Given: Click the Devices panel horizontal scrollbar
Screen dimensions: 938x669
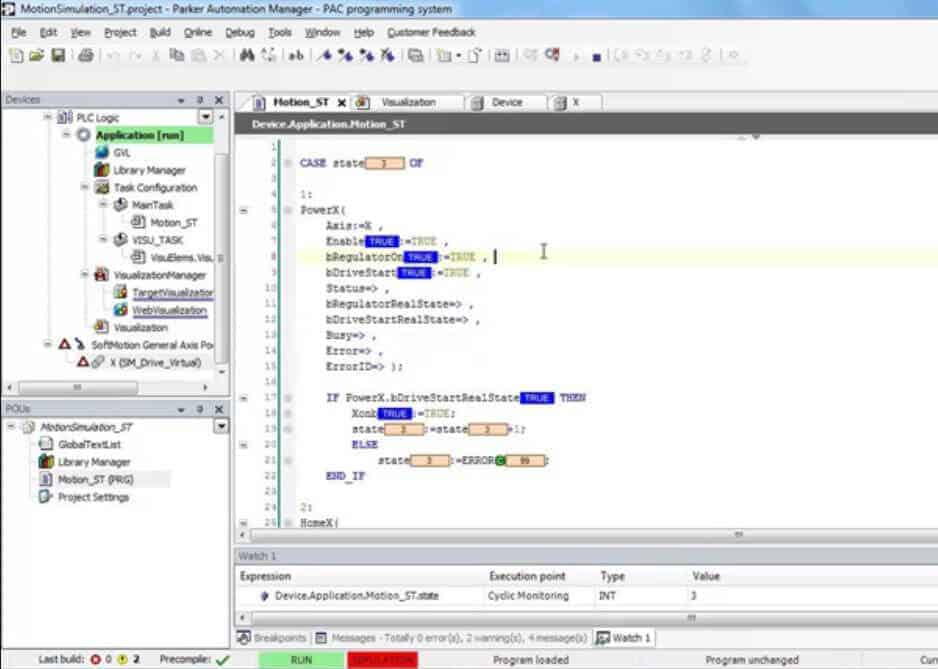Looking at the screenshot, I should coord(78,387).
